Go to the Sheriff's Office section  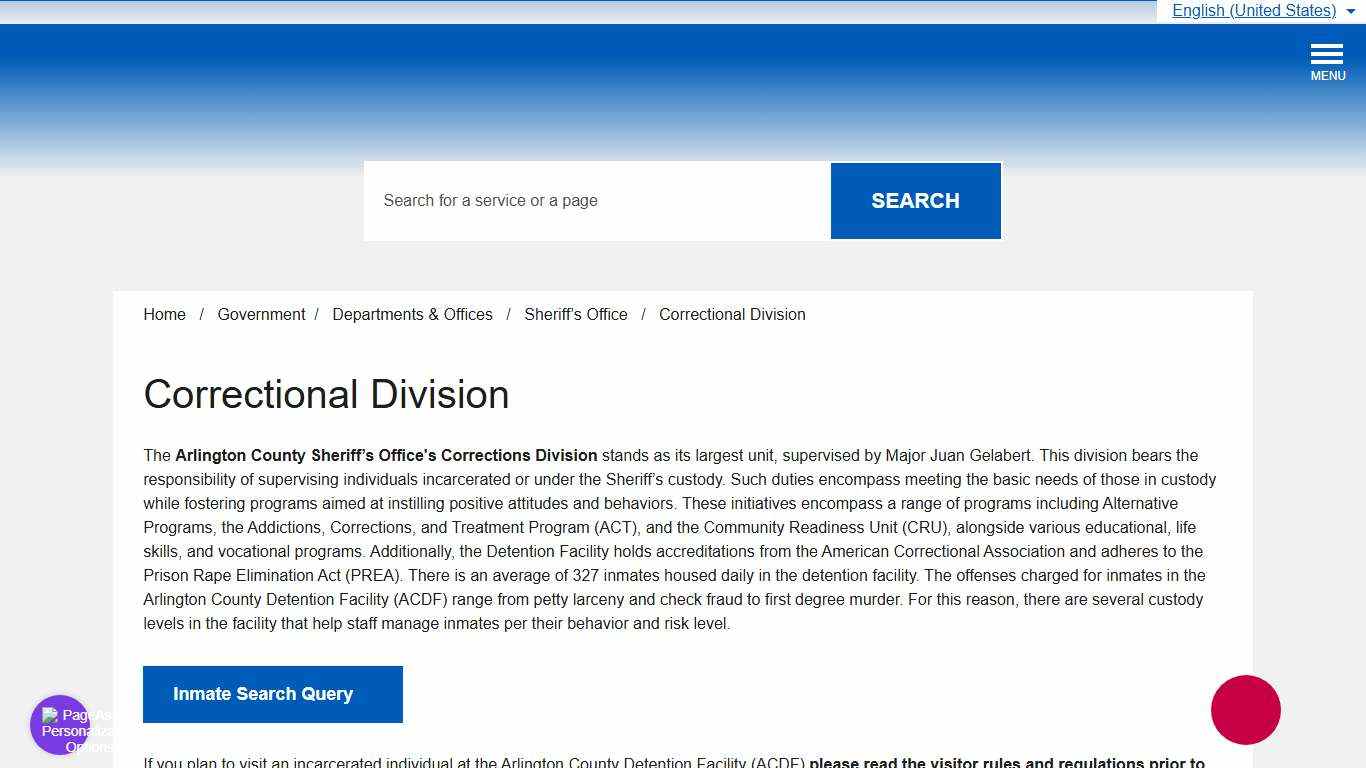pyautogui.click(x=575, y=314)
